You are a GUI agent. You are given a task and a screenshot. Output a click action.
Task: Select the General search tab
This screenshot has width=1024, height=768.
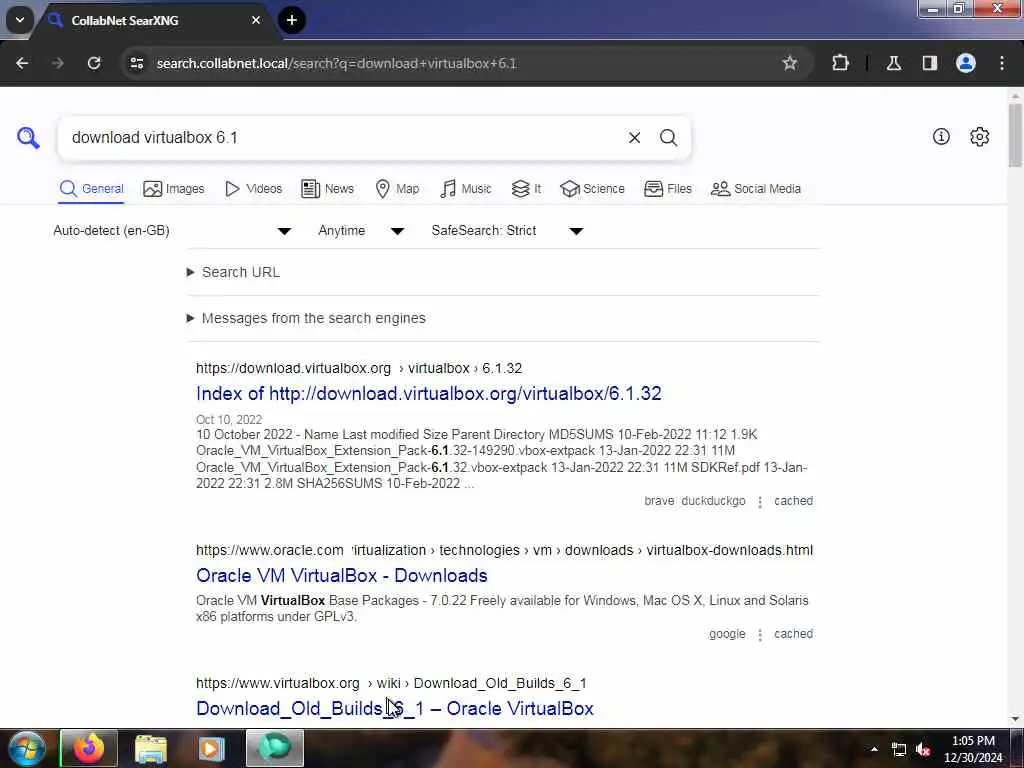pyautogui.click(x=91, y=189)
